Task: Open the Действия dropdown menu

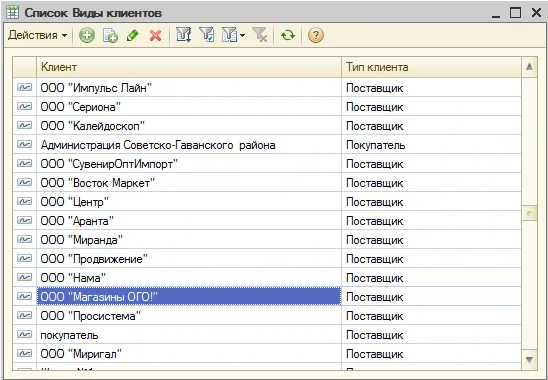Action: coord(37,35)
